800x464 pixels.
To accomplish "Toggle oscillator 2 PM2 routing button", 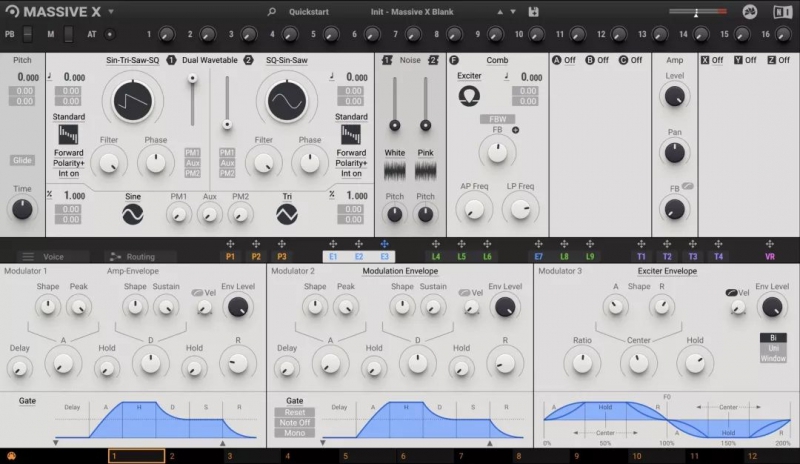I will coord(227,173).
